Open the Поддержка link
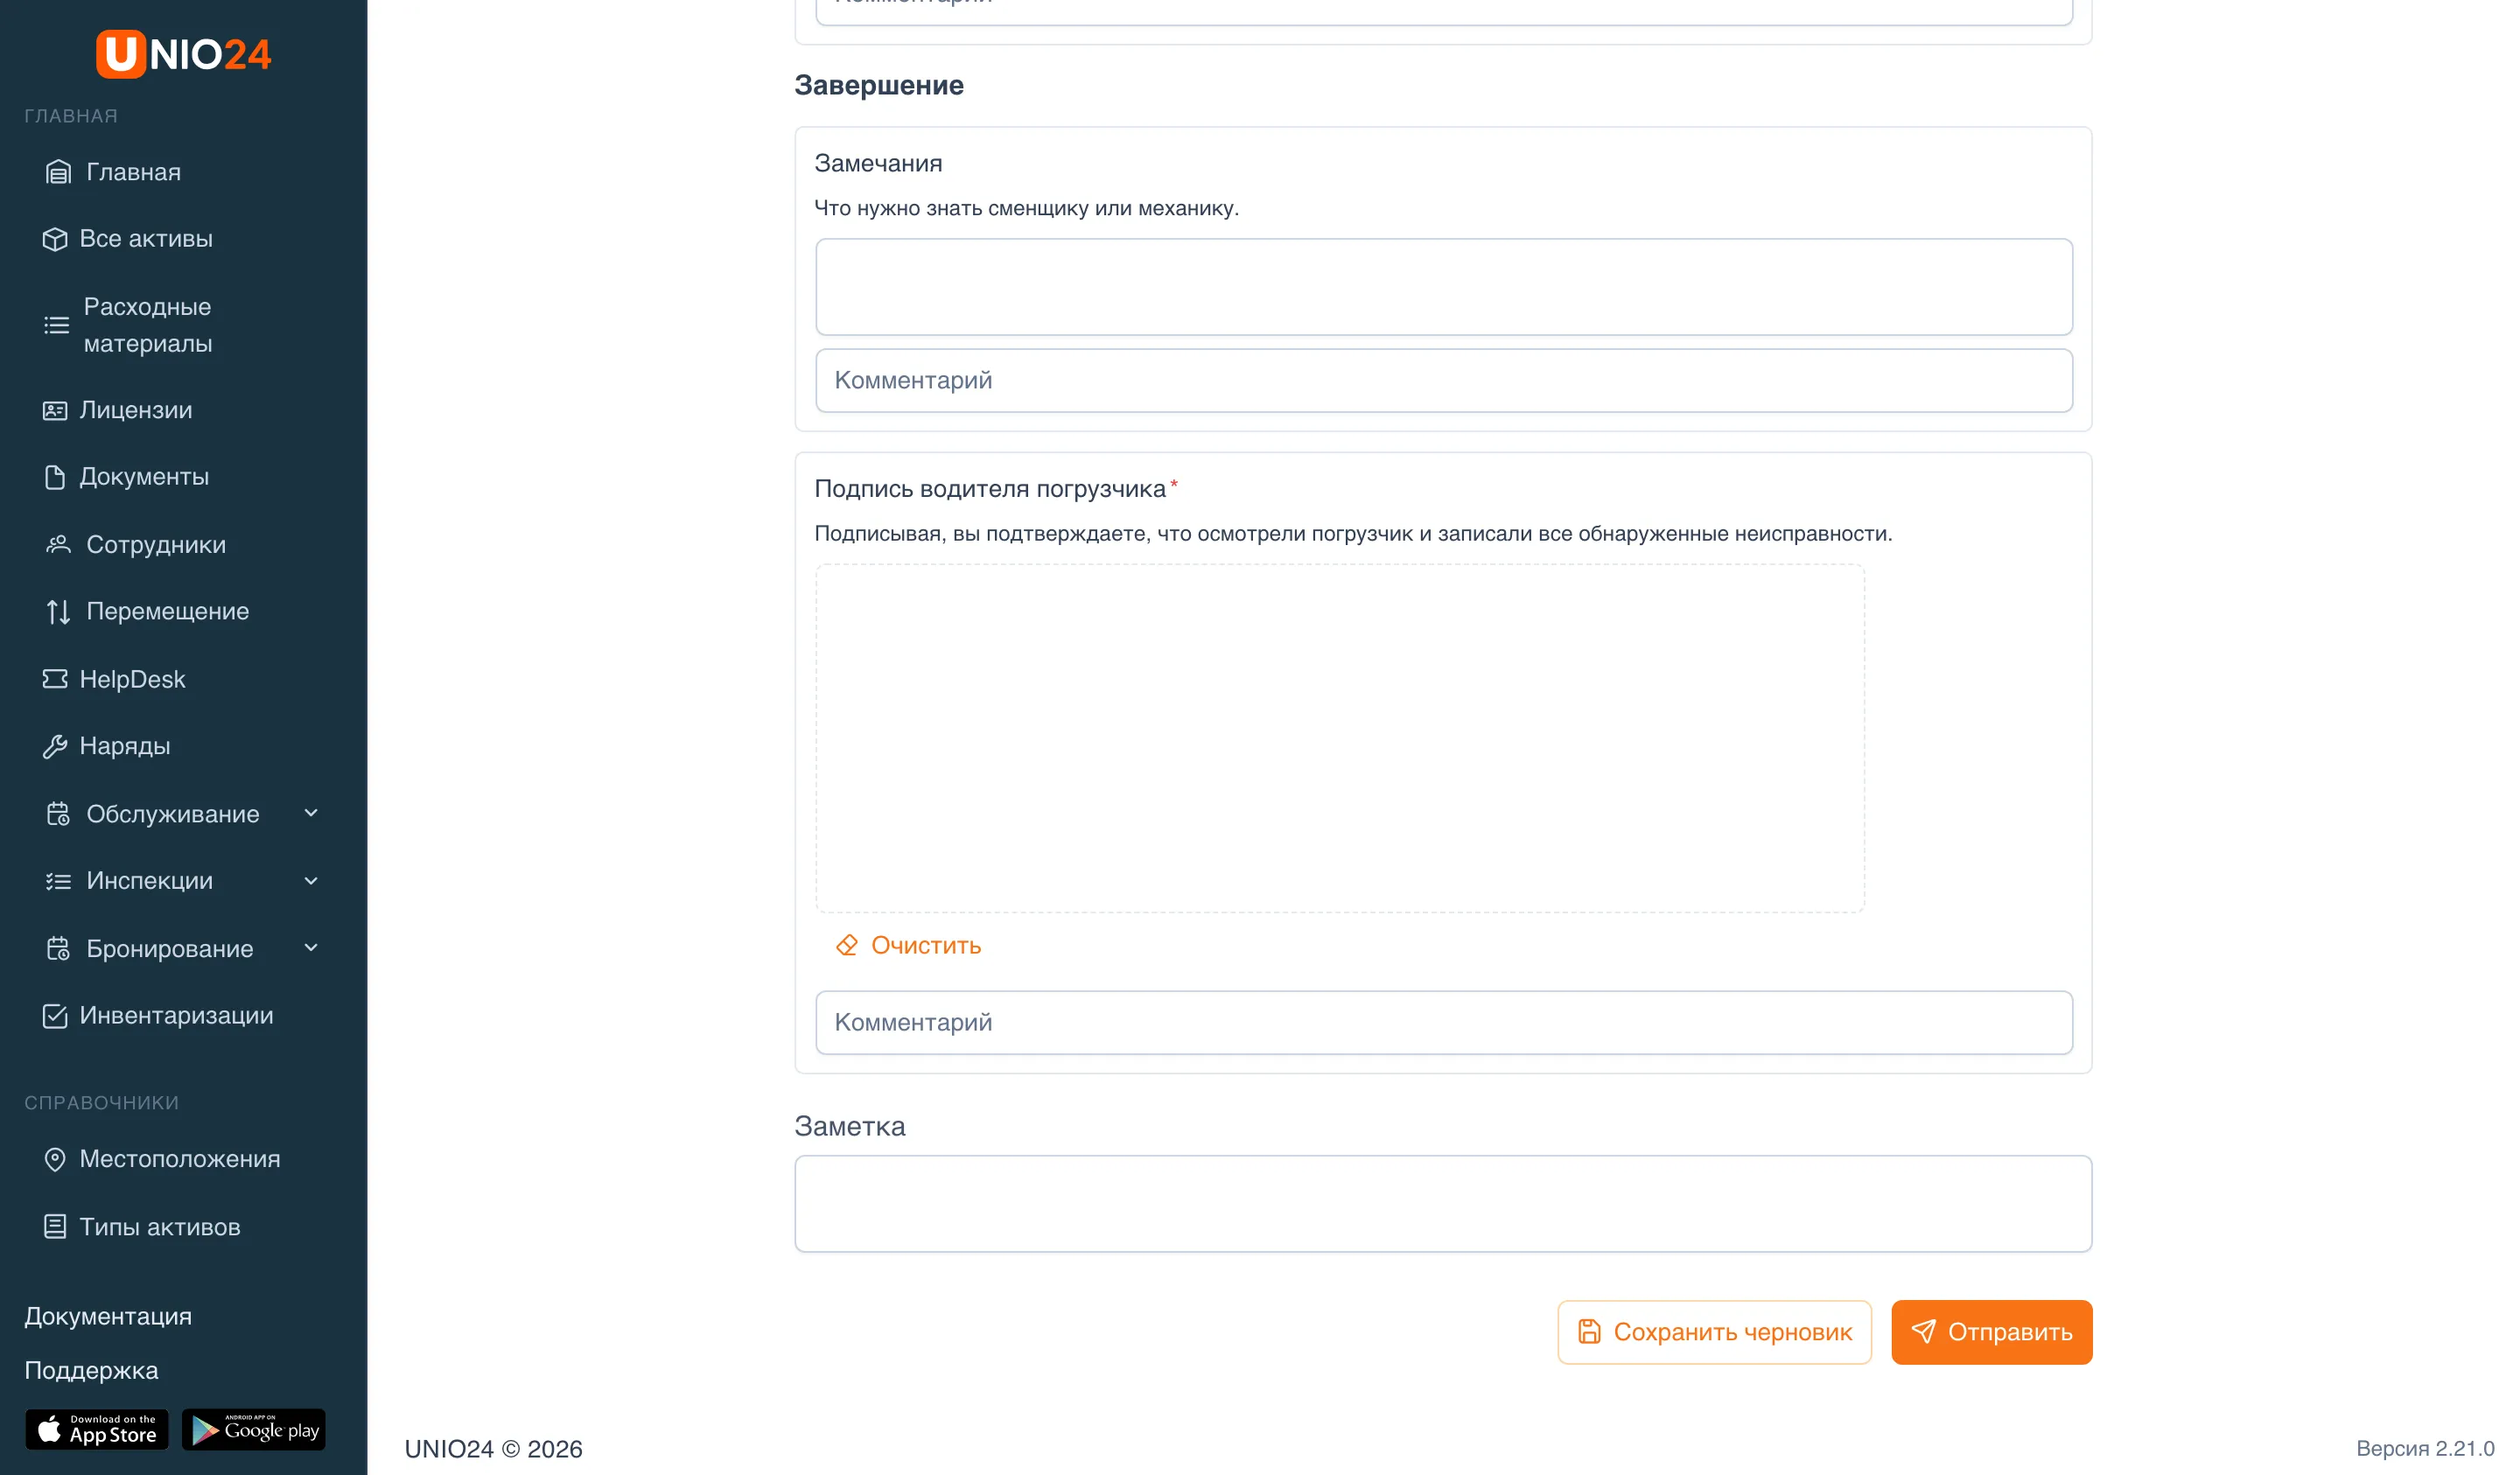 (91, 1370)
